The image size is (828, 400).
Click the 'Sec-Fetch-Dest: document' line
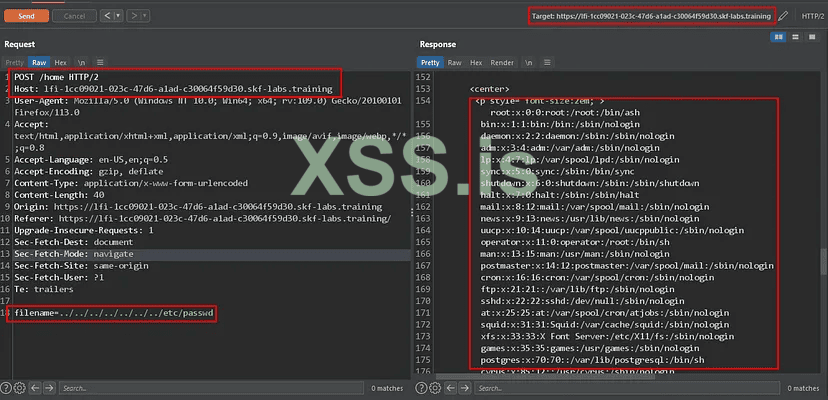pos(74,242)
